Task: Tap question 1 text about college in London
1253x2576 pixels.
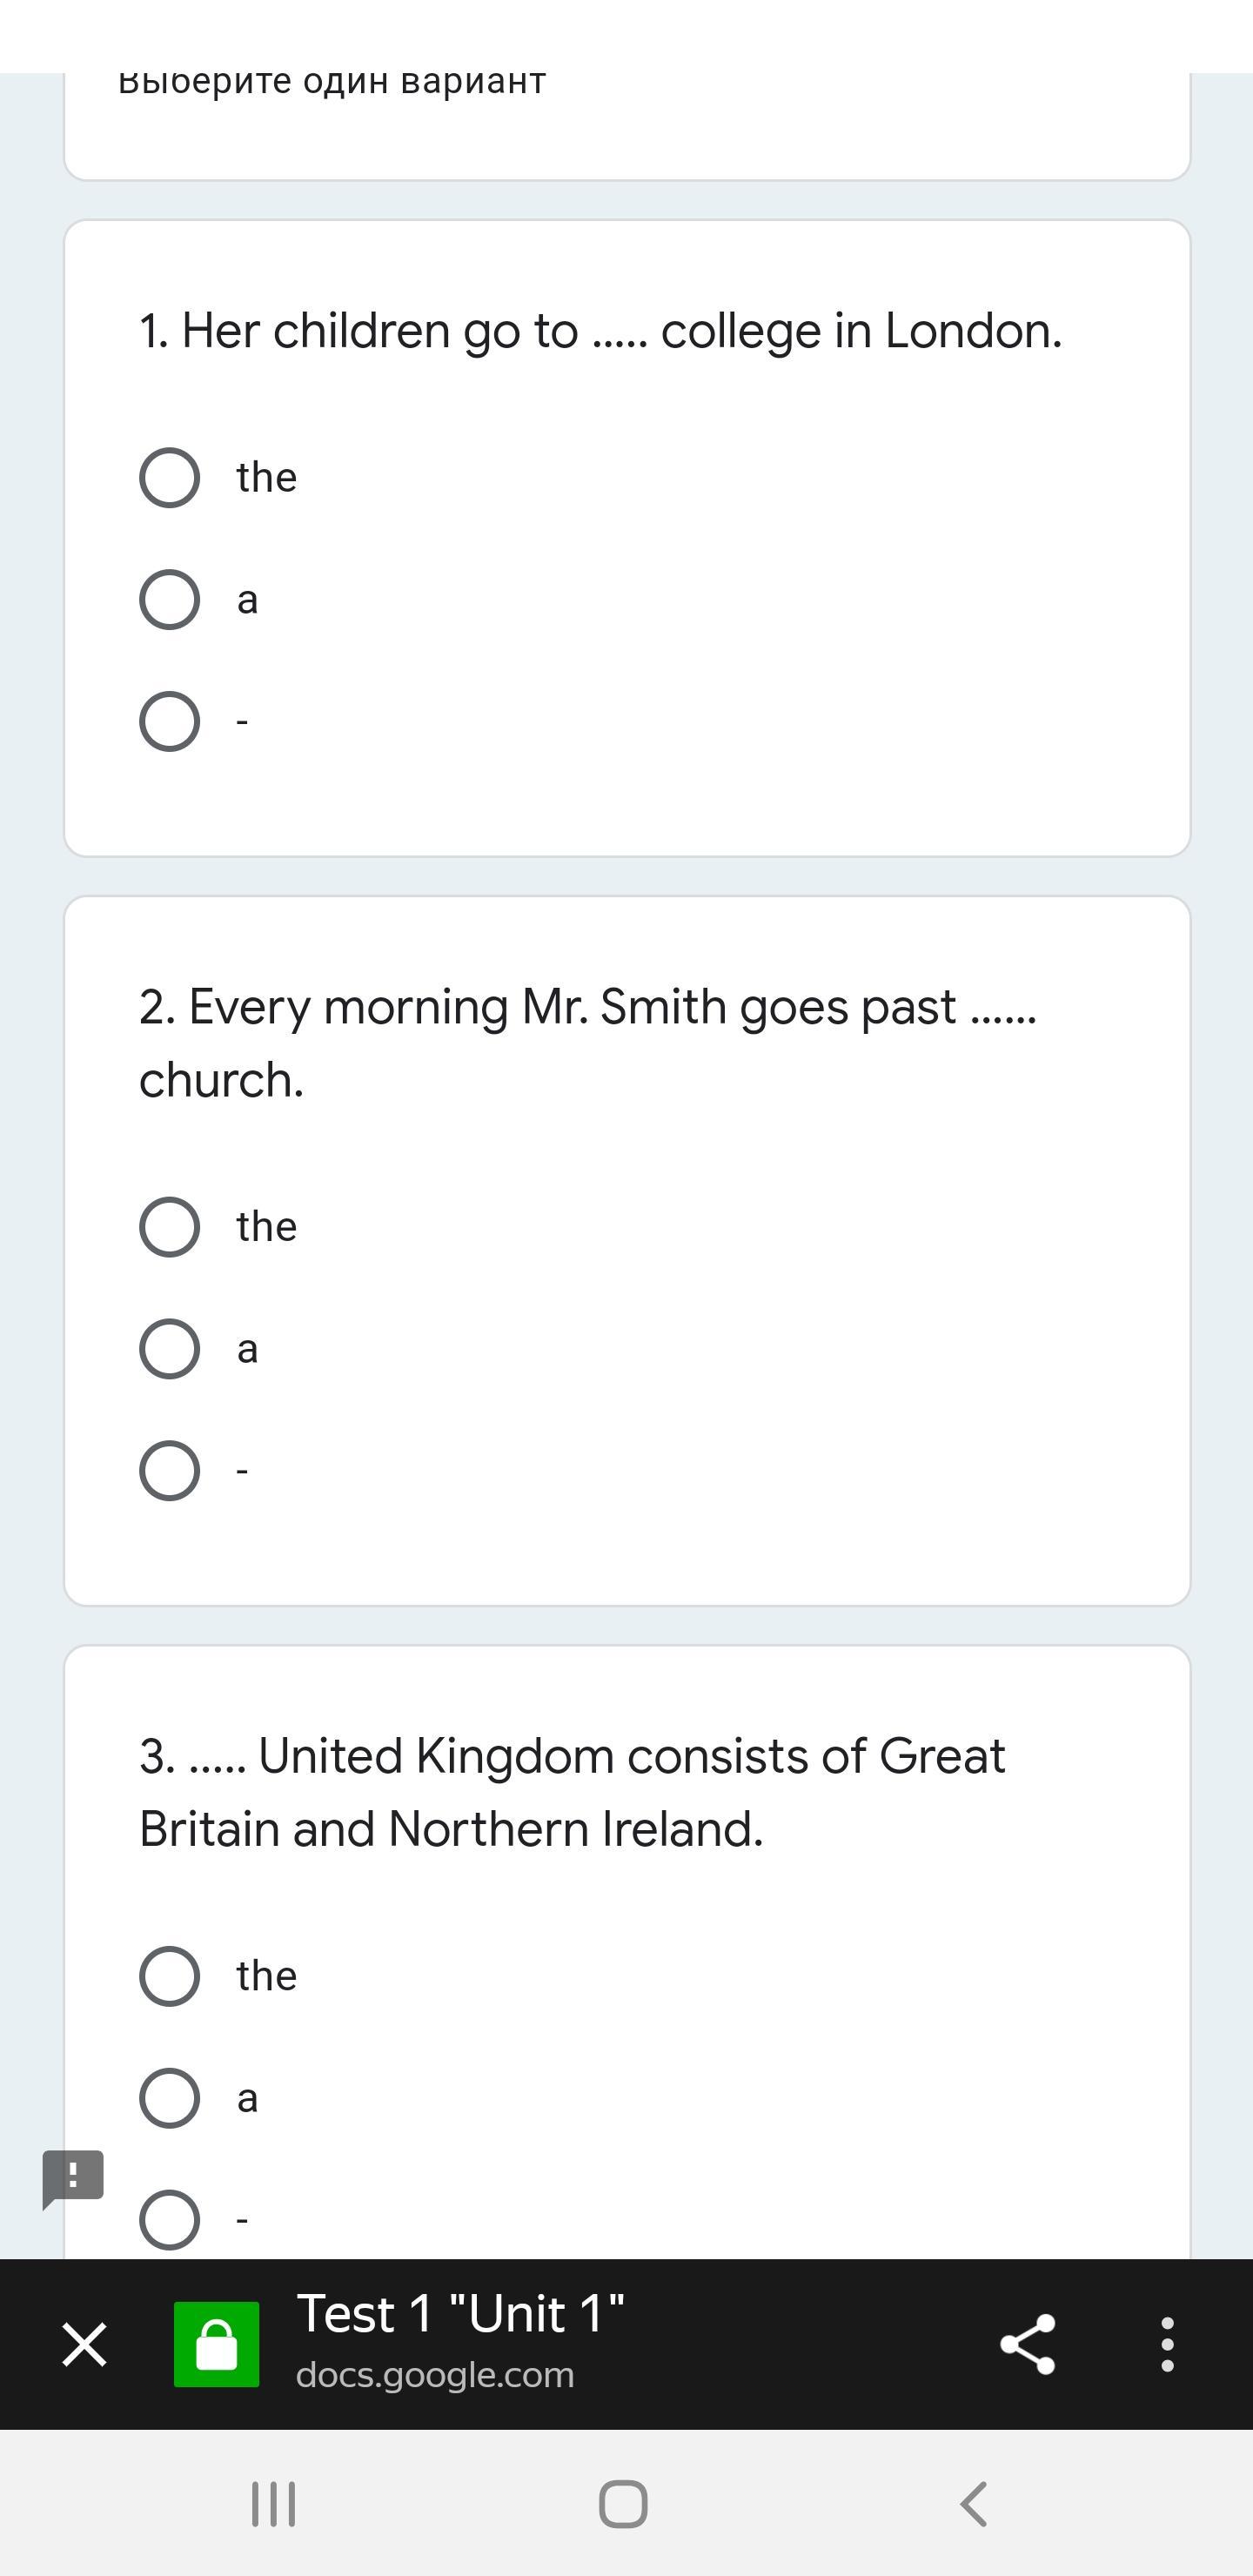Action: (600, 330)
